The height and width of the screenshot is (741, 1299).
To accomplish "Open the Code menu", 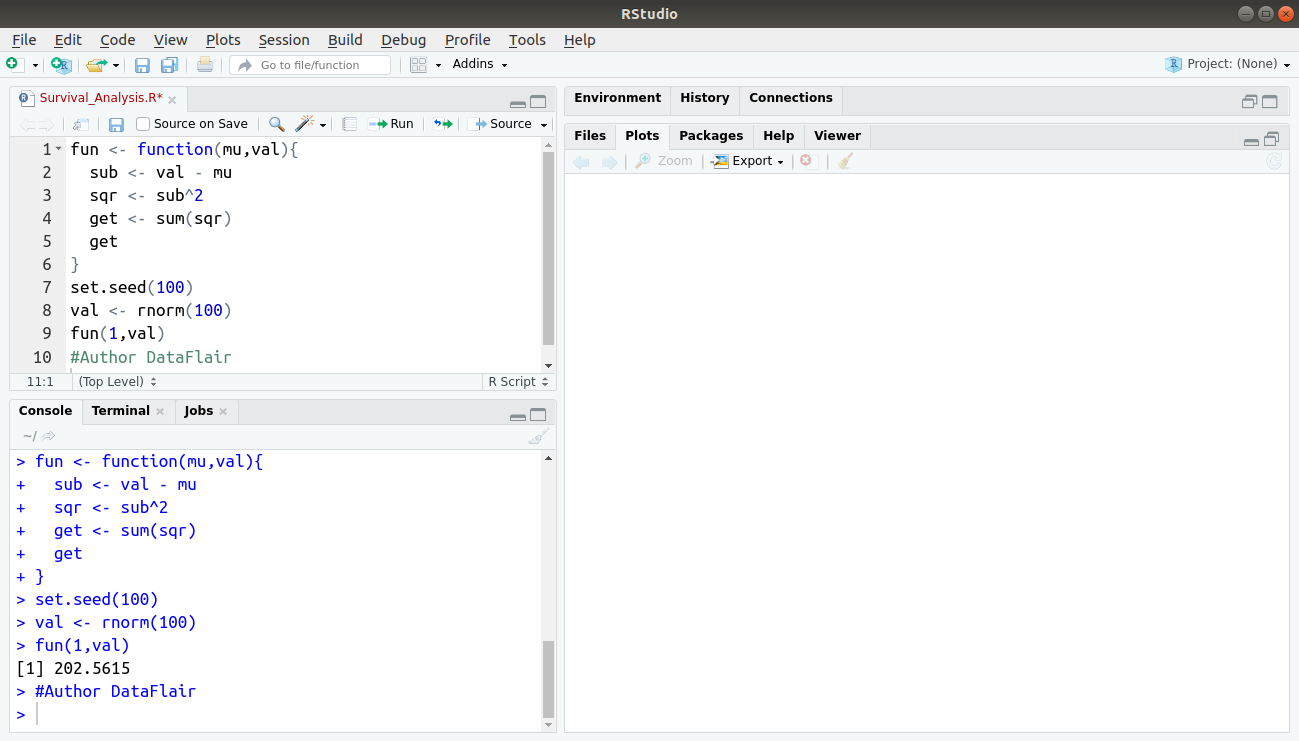I will click(x=117, y=40).
